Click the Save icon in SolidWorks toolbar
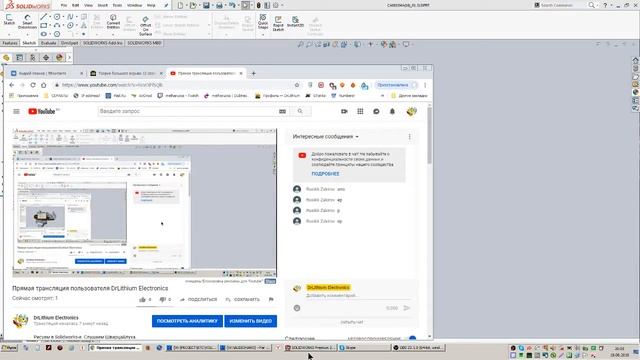This screenshot has height=360, width=640. [206, 5]
